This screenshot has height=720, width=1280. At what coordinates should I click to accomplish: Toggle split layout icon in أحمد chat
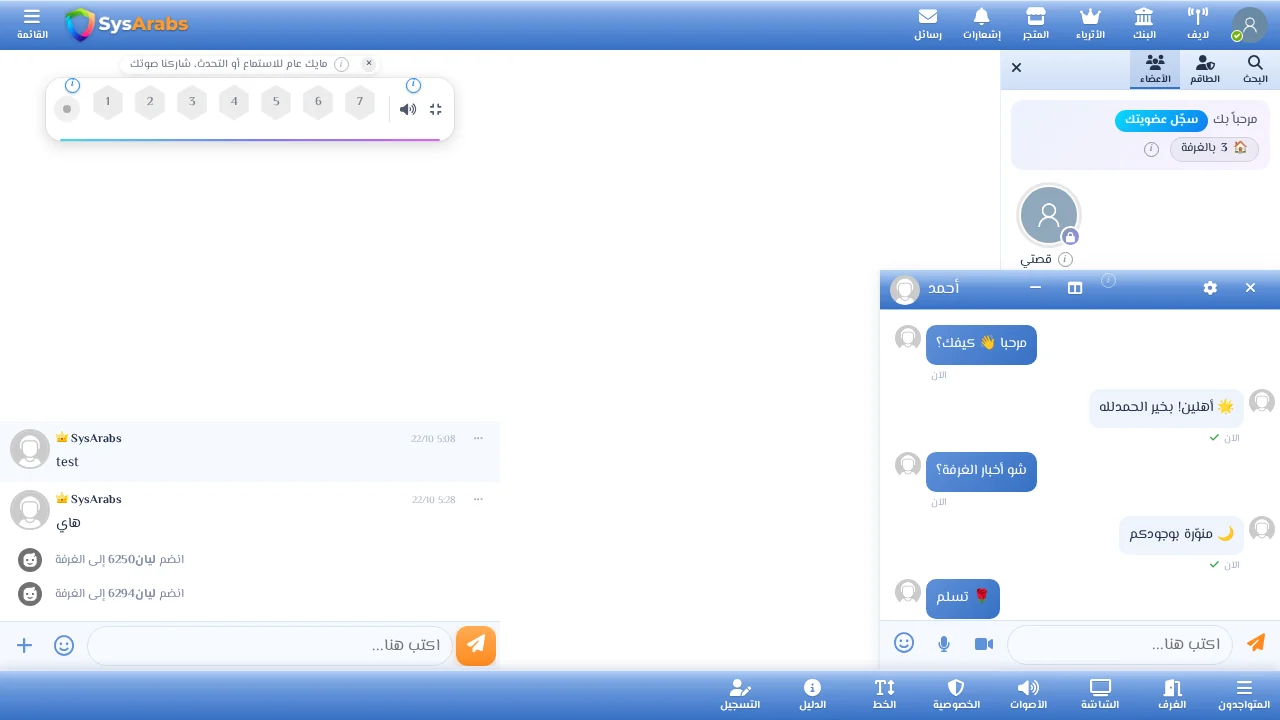click(x=1075, y=288)
